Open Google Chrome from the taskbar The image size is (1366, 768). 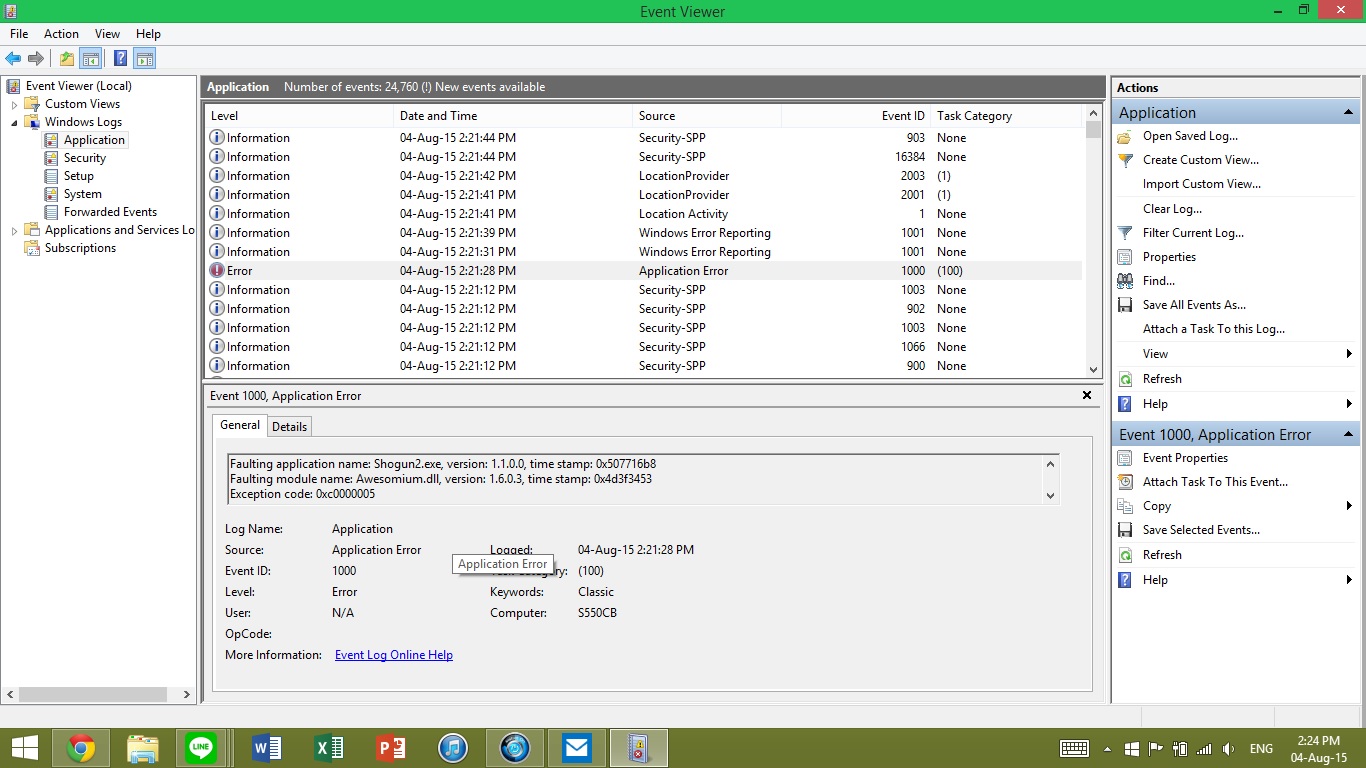pyautogui.click(x=81, y=748)
